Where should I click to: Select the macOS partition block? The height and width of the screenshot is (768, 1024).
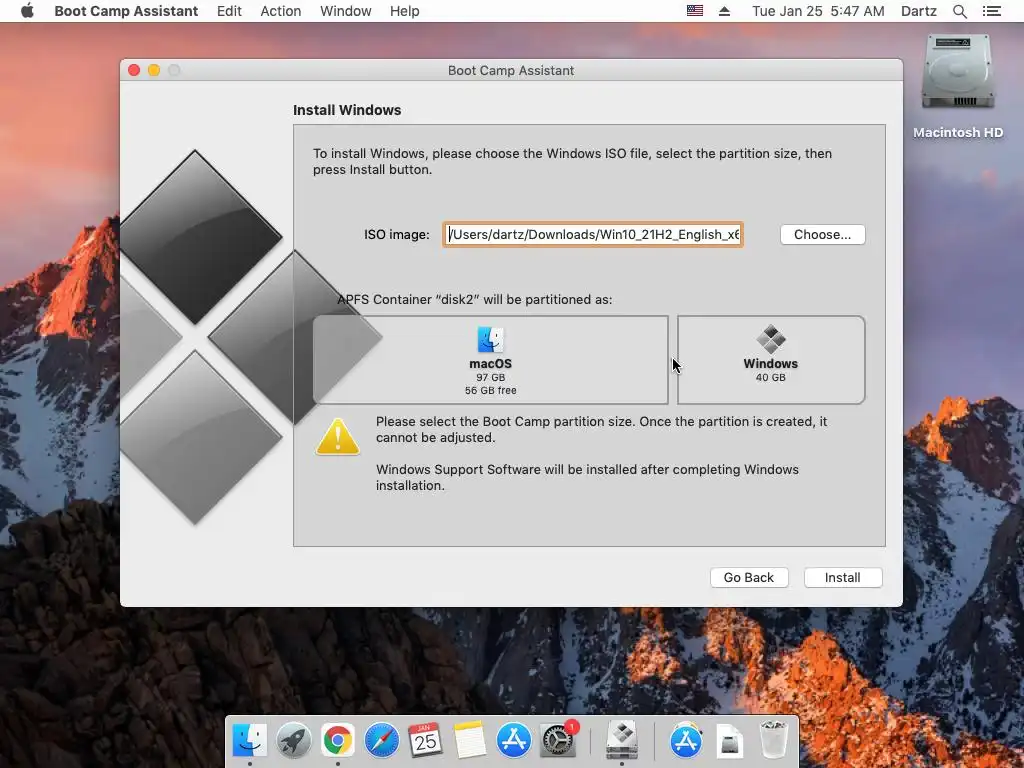pyautogui.click(x=490, y=360)
